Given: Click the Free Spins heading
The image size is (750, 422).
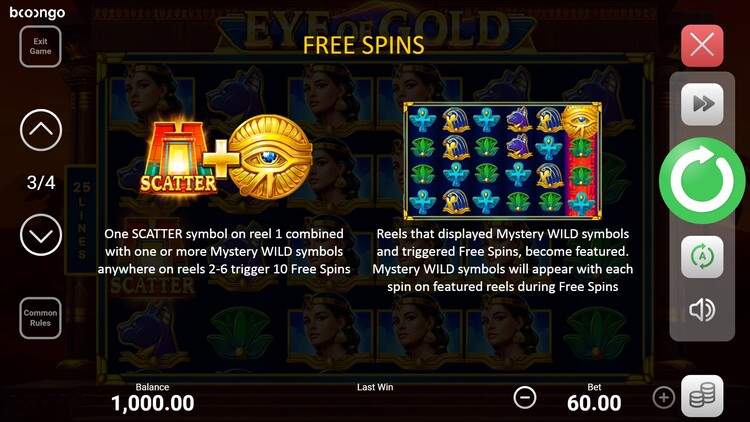Looking at the screenshot, I should pos(364,45).
